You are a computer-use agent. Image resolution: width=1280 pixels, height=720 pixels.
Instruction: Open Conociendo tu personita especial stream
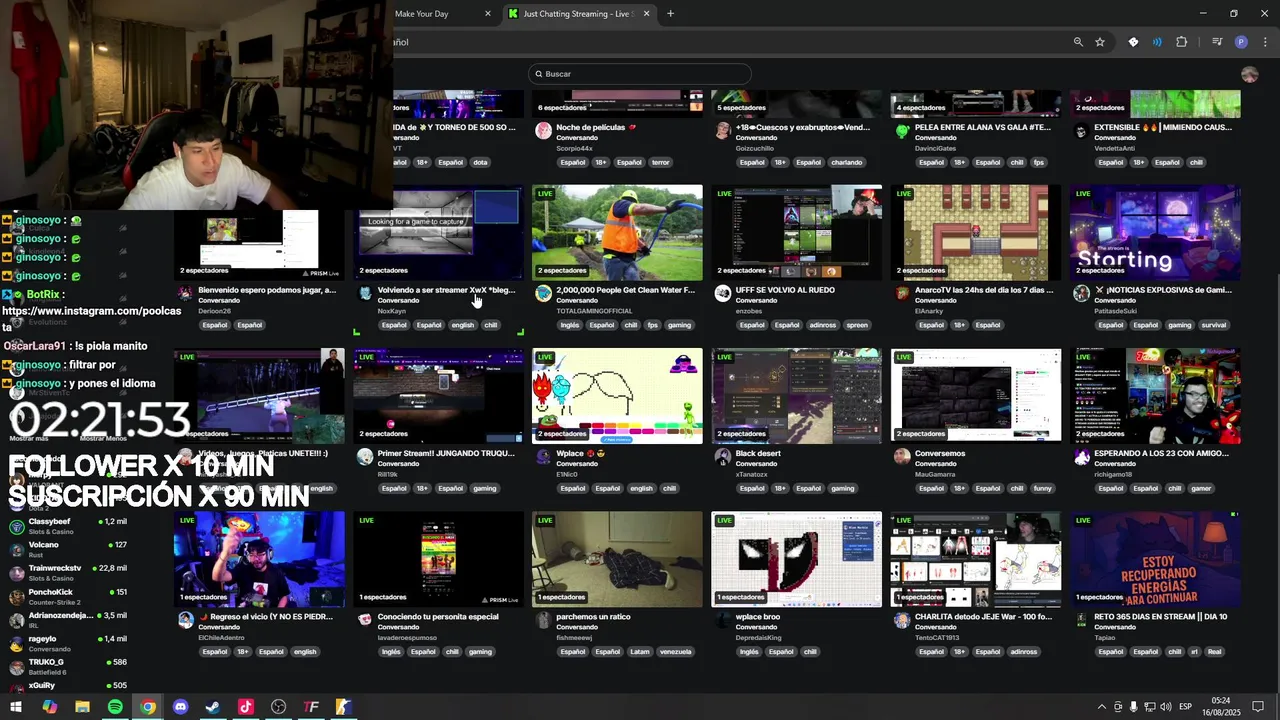438,617
